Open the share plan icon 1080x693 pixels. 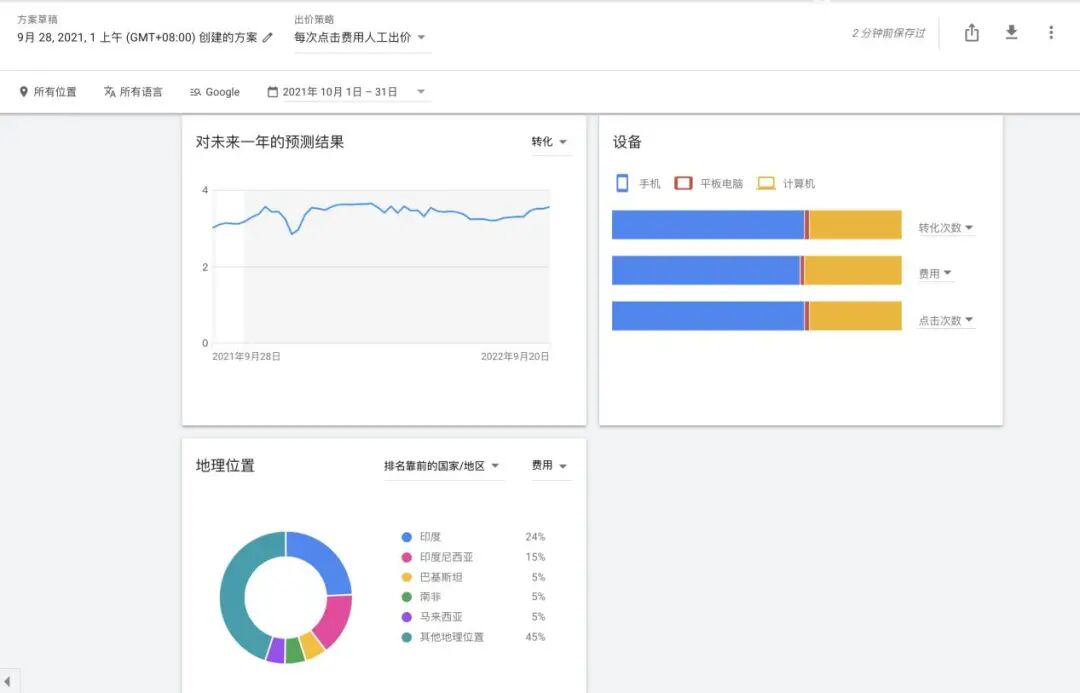click(971, 32)
